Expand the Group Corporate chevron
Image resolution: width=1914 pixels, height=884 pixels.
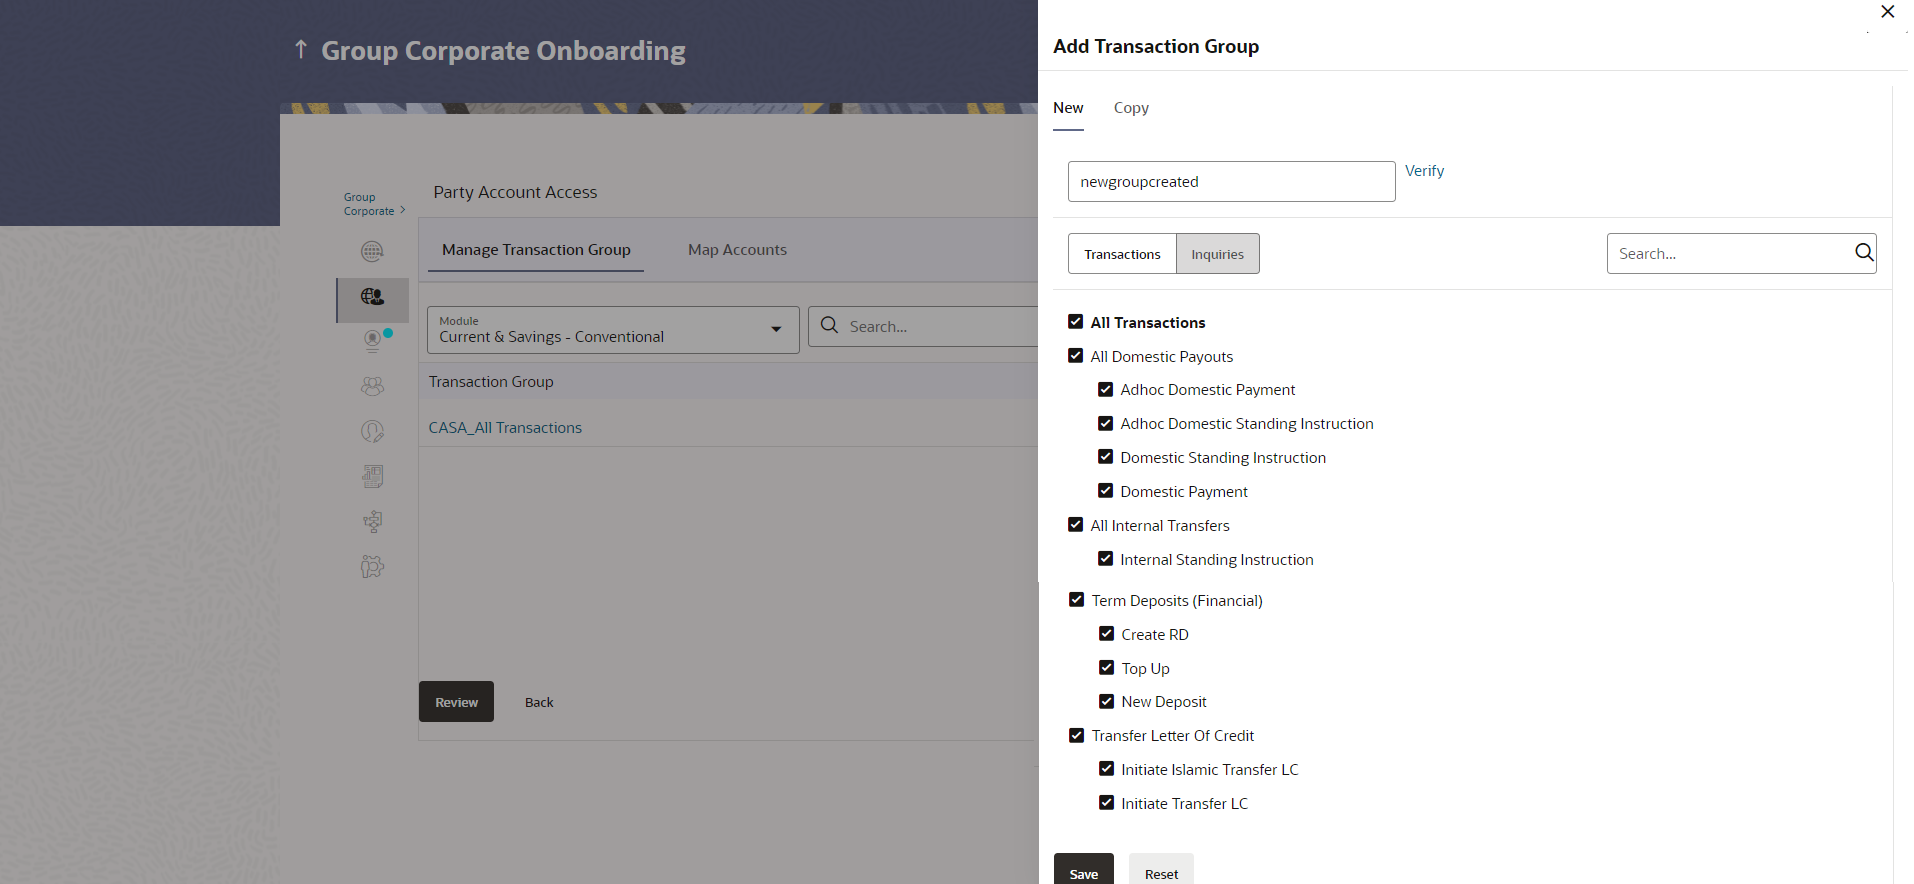(402, 210)
